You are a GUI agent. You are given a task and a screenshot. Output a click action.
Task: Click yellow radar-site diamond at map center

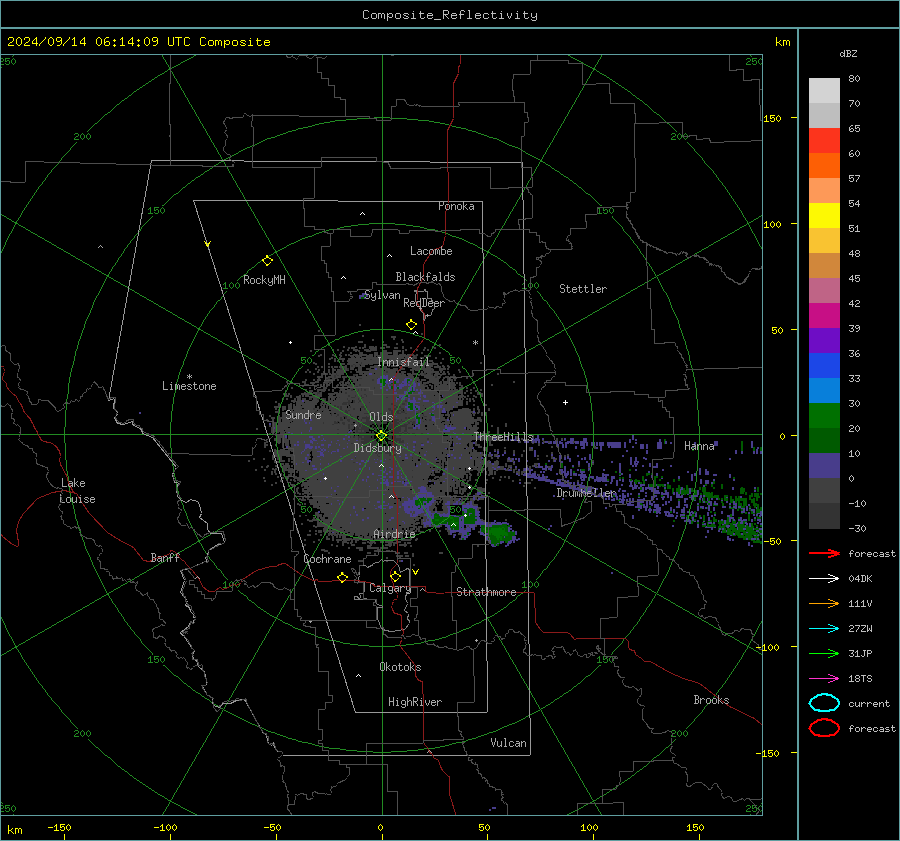[x=381, y=436]
